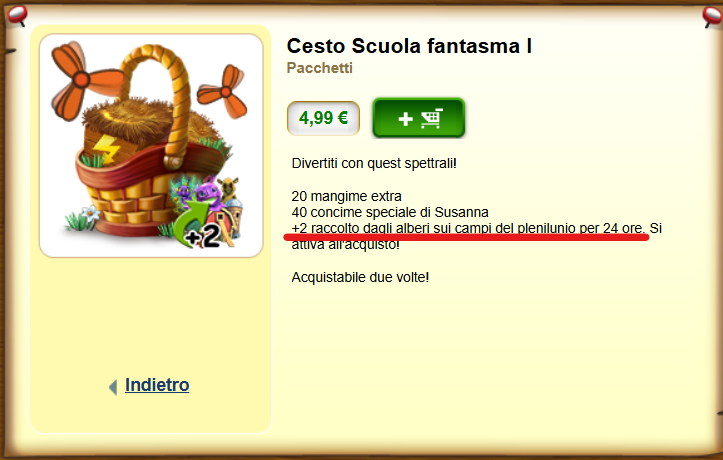The height and width of the screenshot is (460, 723).
Task: Click the 20 mangime extra line
Action: (x=346, y=196)
